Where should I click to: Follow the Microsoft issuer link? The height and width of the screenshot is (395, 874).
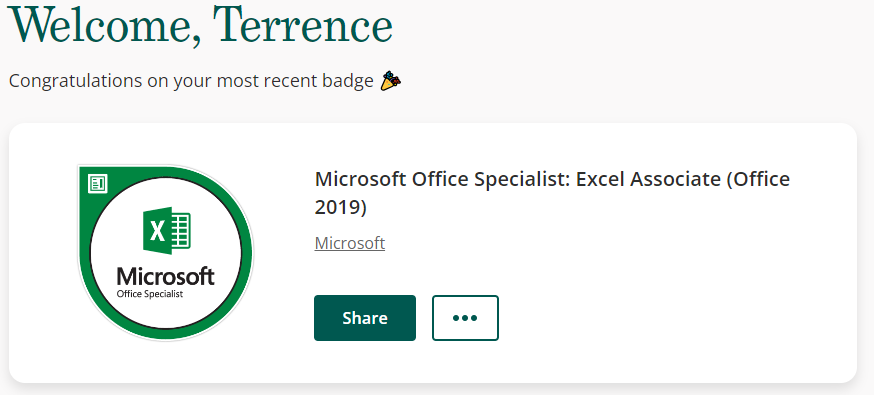[349, 243]
